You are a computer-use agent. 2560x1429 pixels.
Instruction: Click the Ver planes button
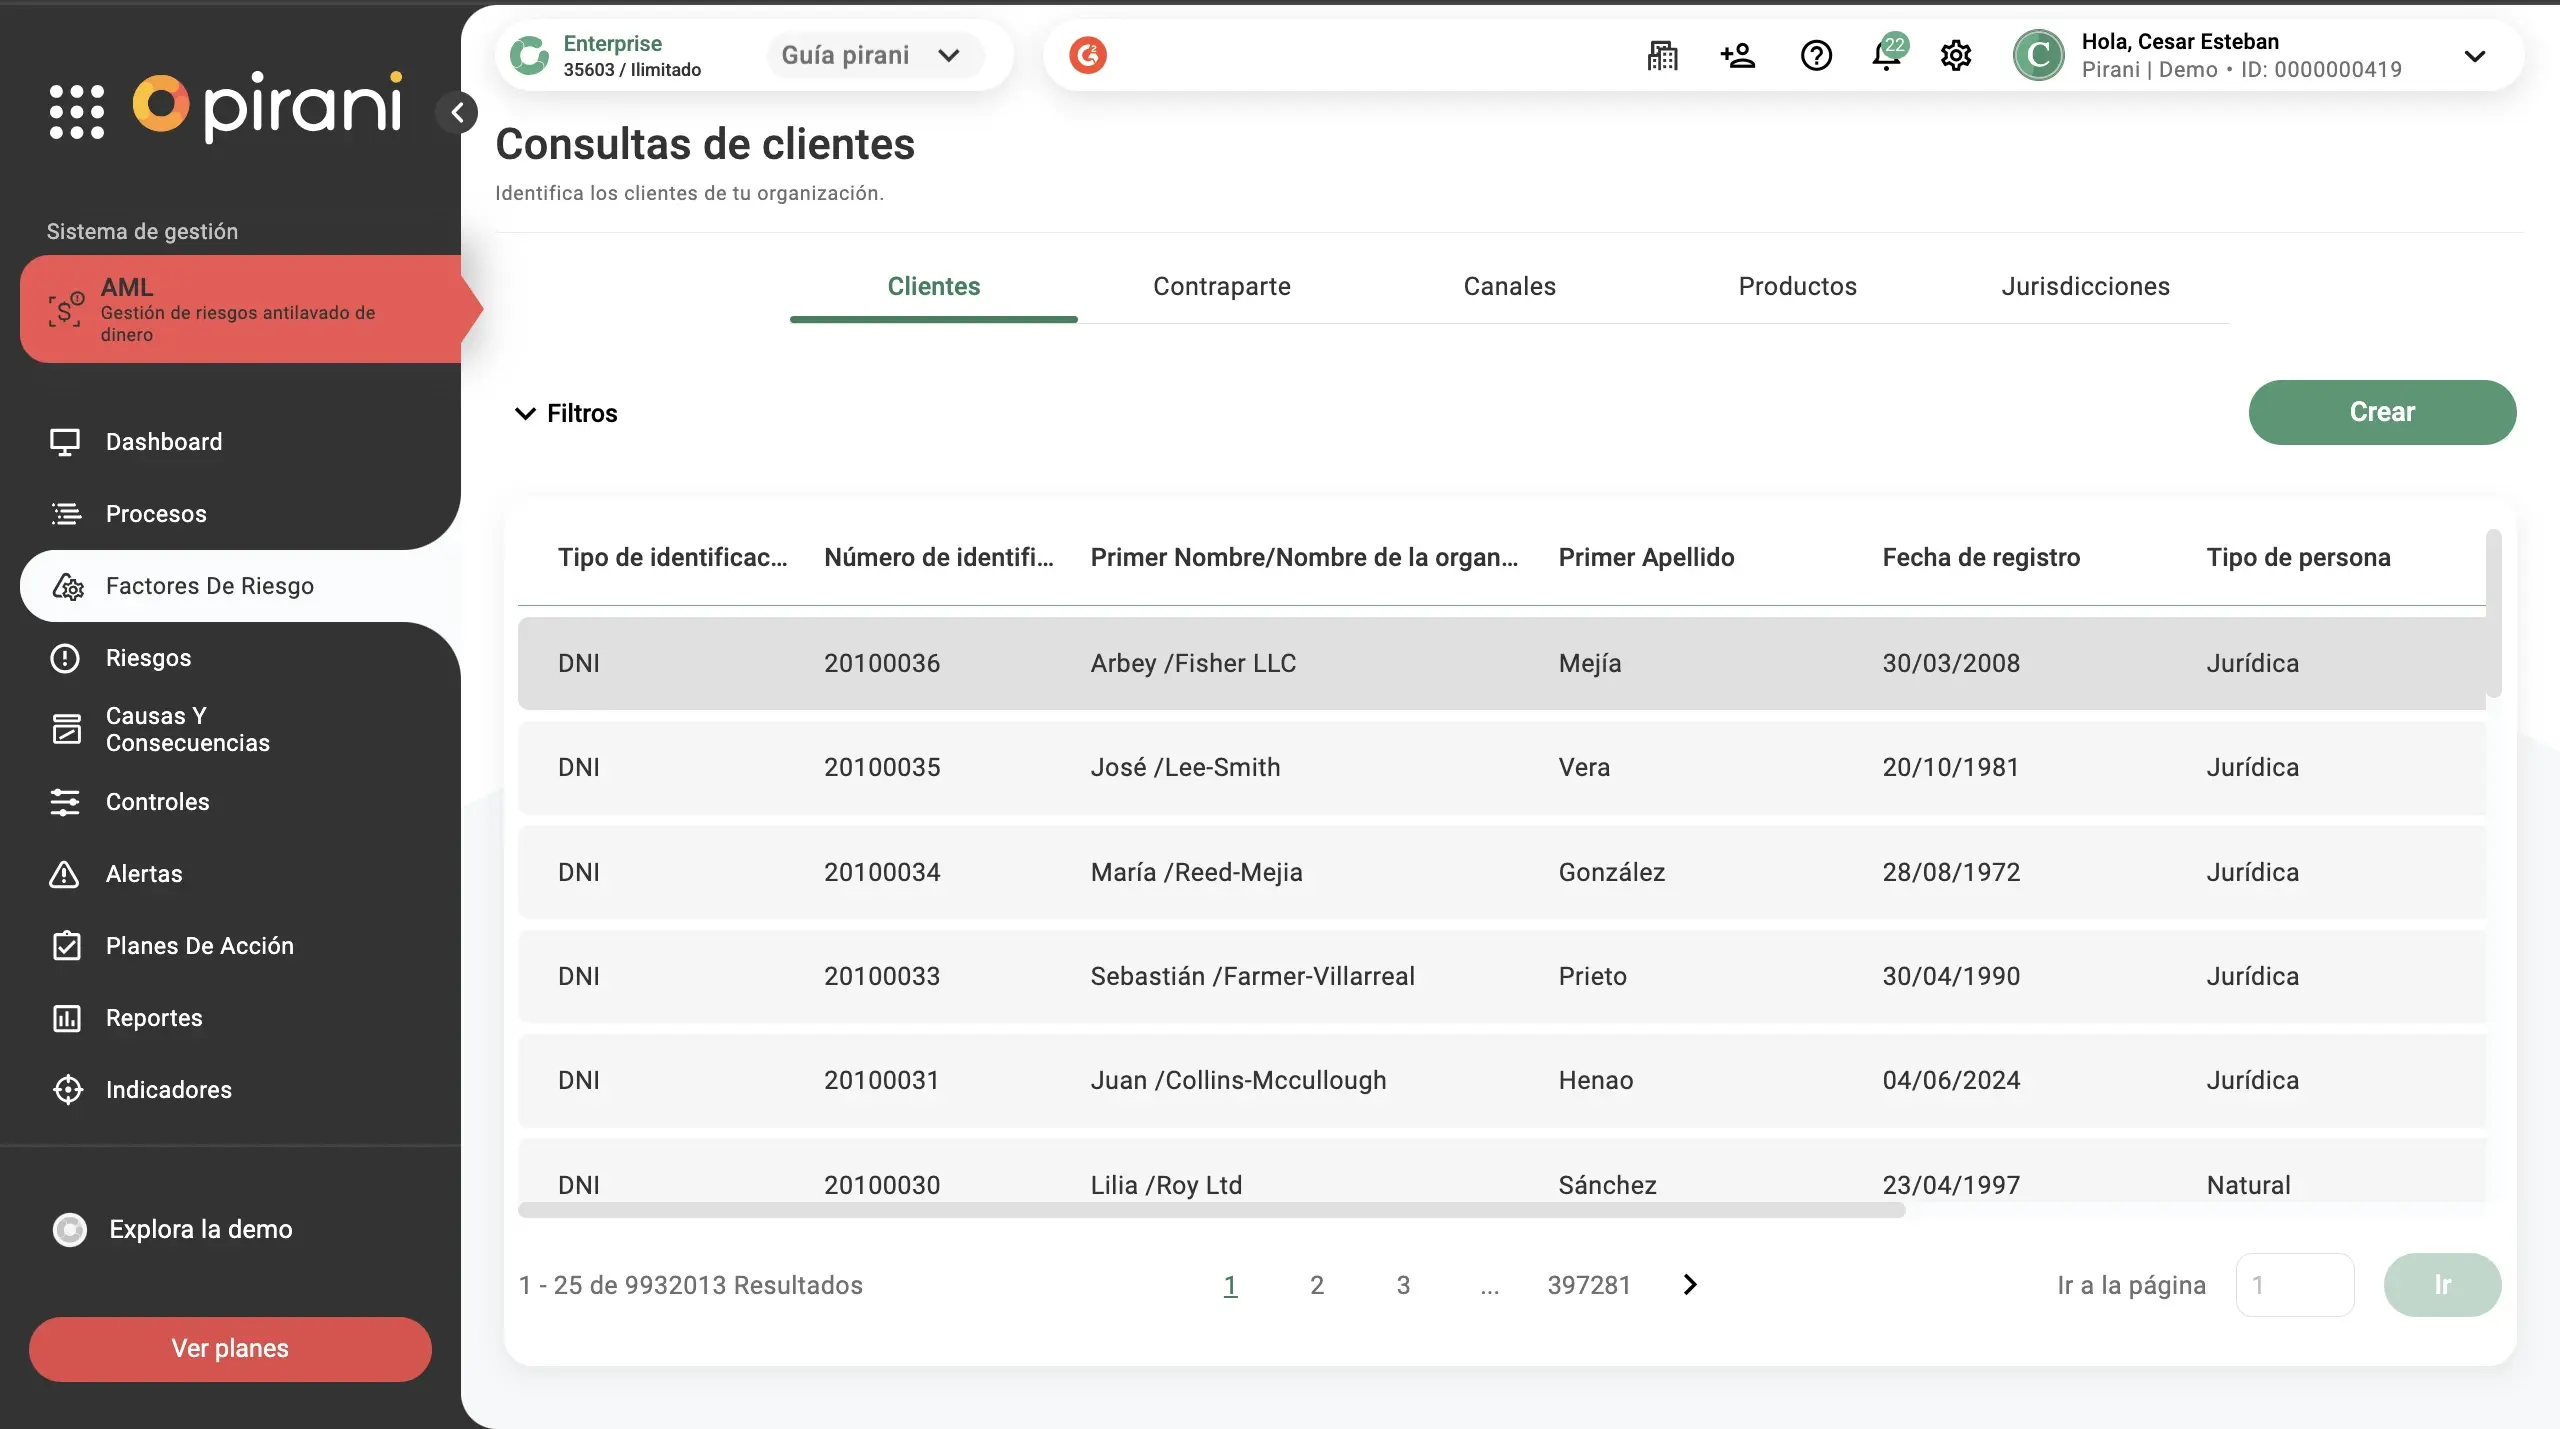click(230, 1348)
